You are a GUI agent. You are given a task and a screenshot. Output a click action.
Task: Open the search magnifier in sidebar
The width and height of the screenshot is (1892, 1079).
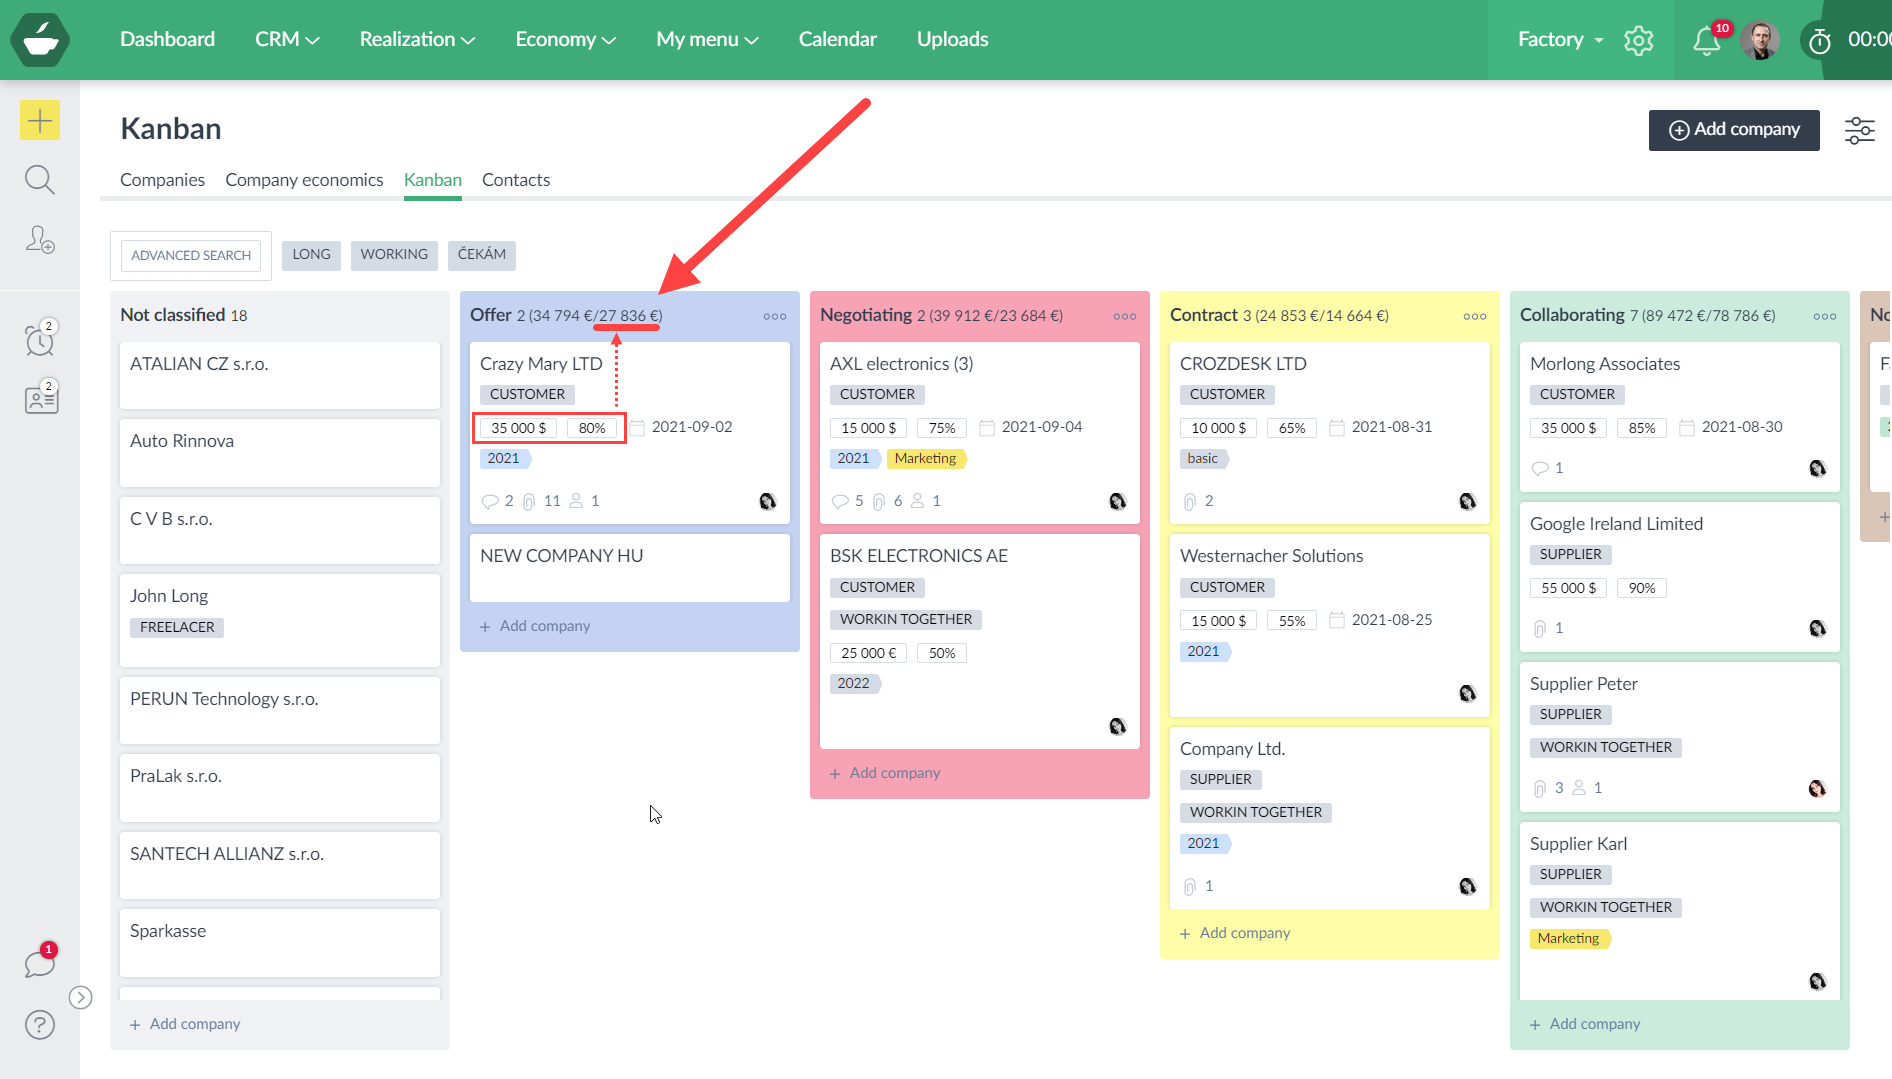[40, 180]
